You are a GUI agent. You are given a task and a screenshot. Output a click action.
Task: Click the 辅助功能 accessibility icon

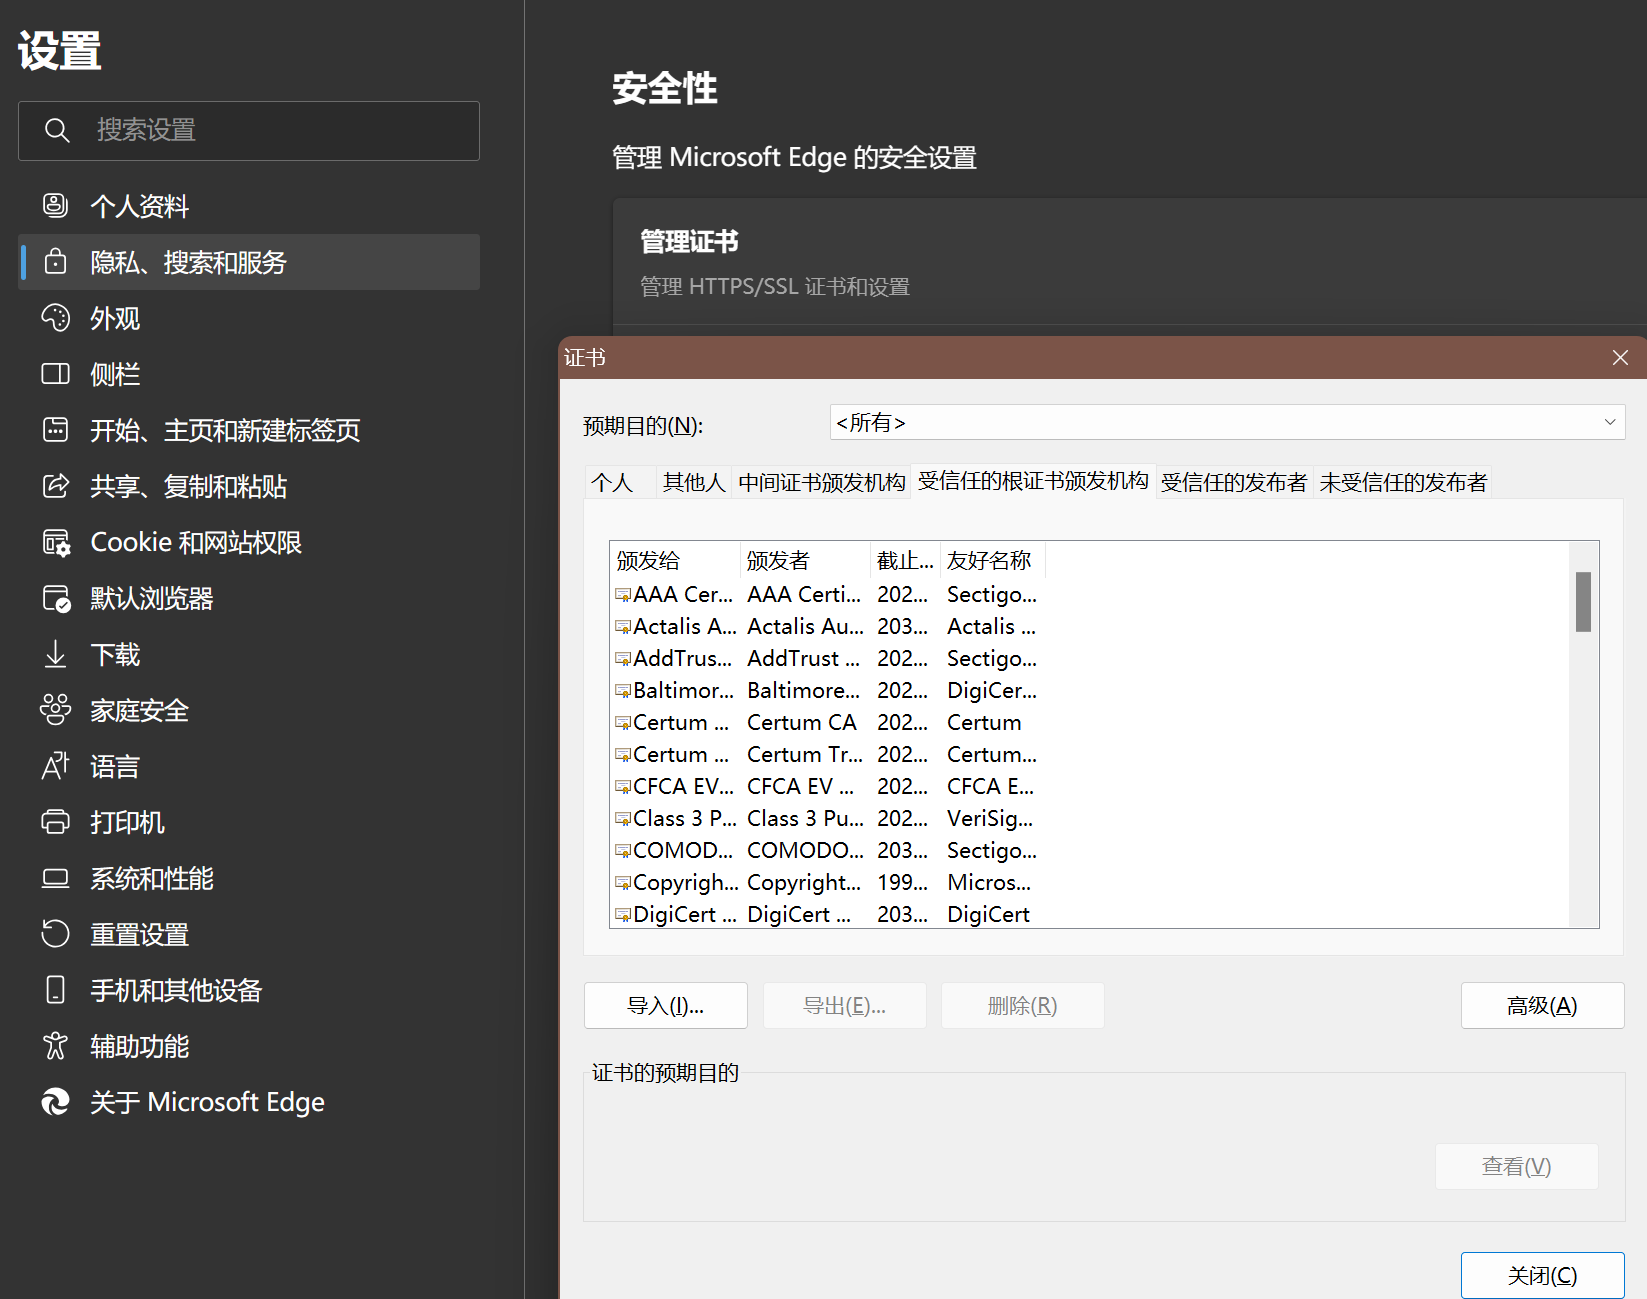[55, 1046]
